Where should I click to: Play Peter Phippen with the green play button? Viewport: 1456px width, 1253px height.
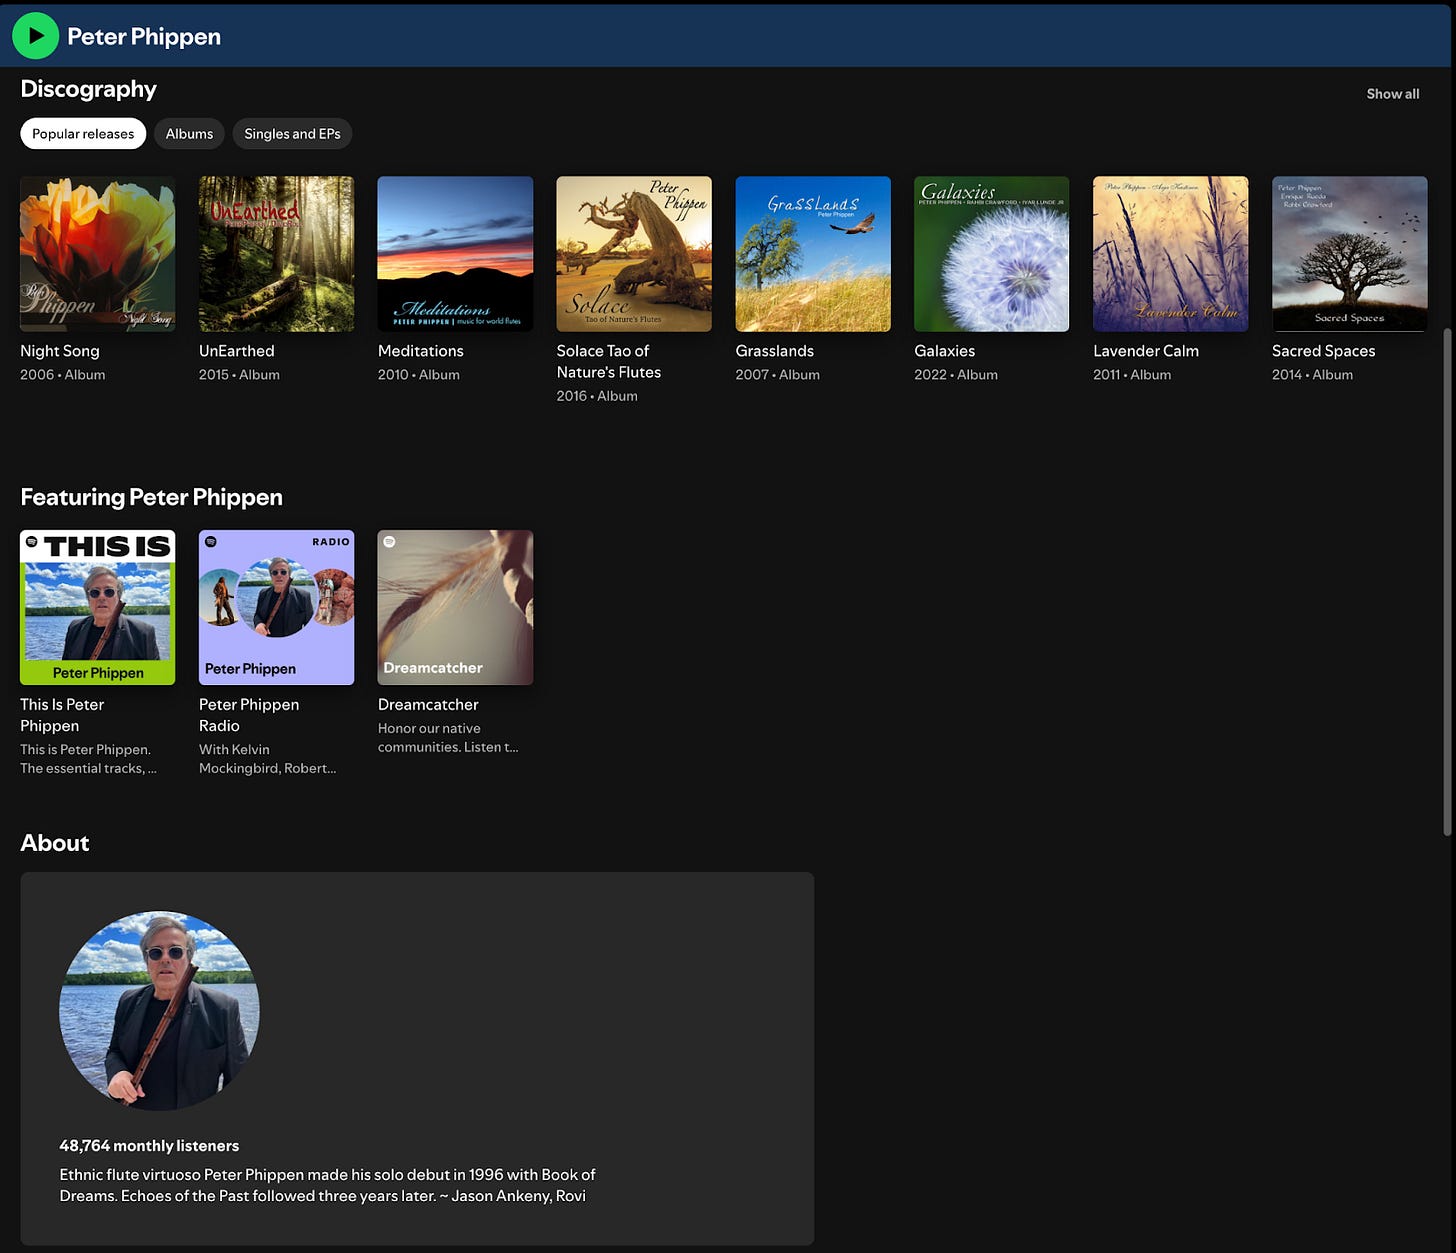(36, 36)
